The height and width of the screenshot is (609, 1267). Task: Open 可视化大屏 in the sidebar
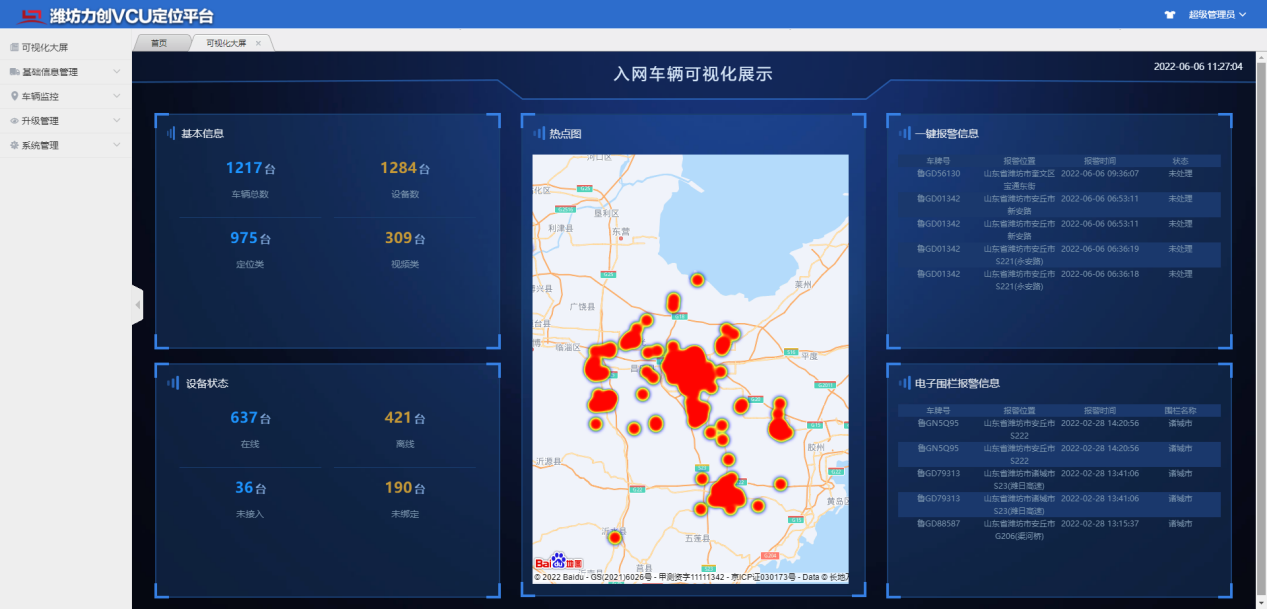click(x=65, y=47)
